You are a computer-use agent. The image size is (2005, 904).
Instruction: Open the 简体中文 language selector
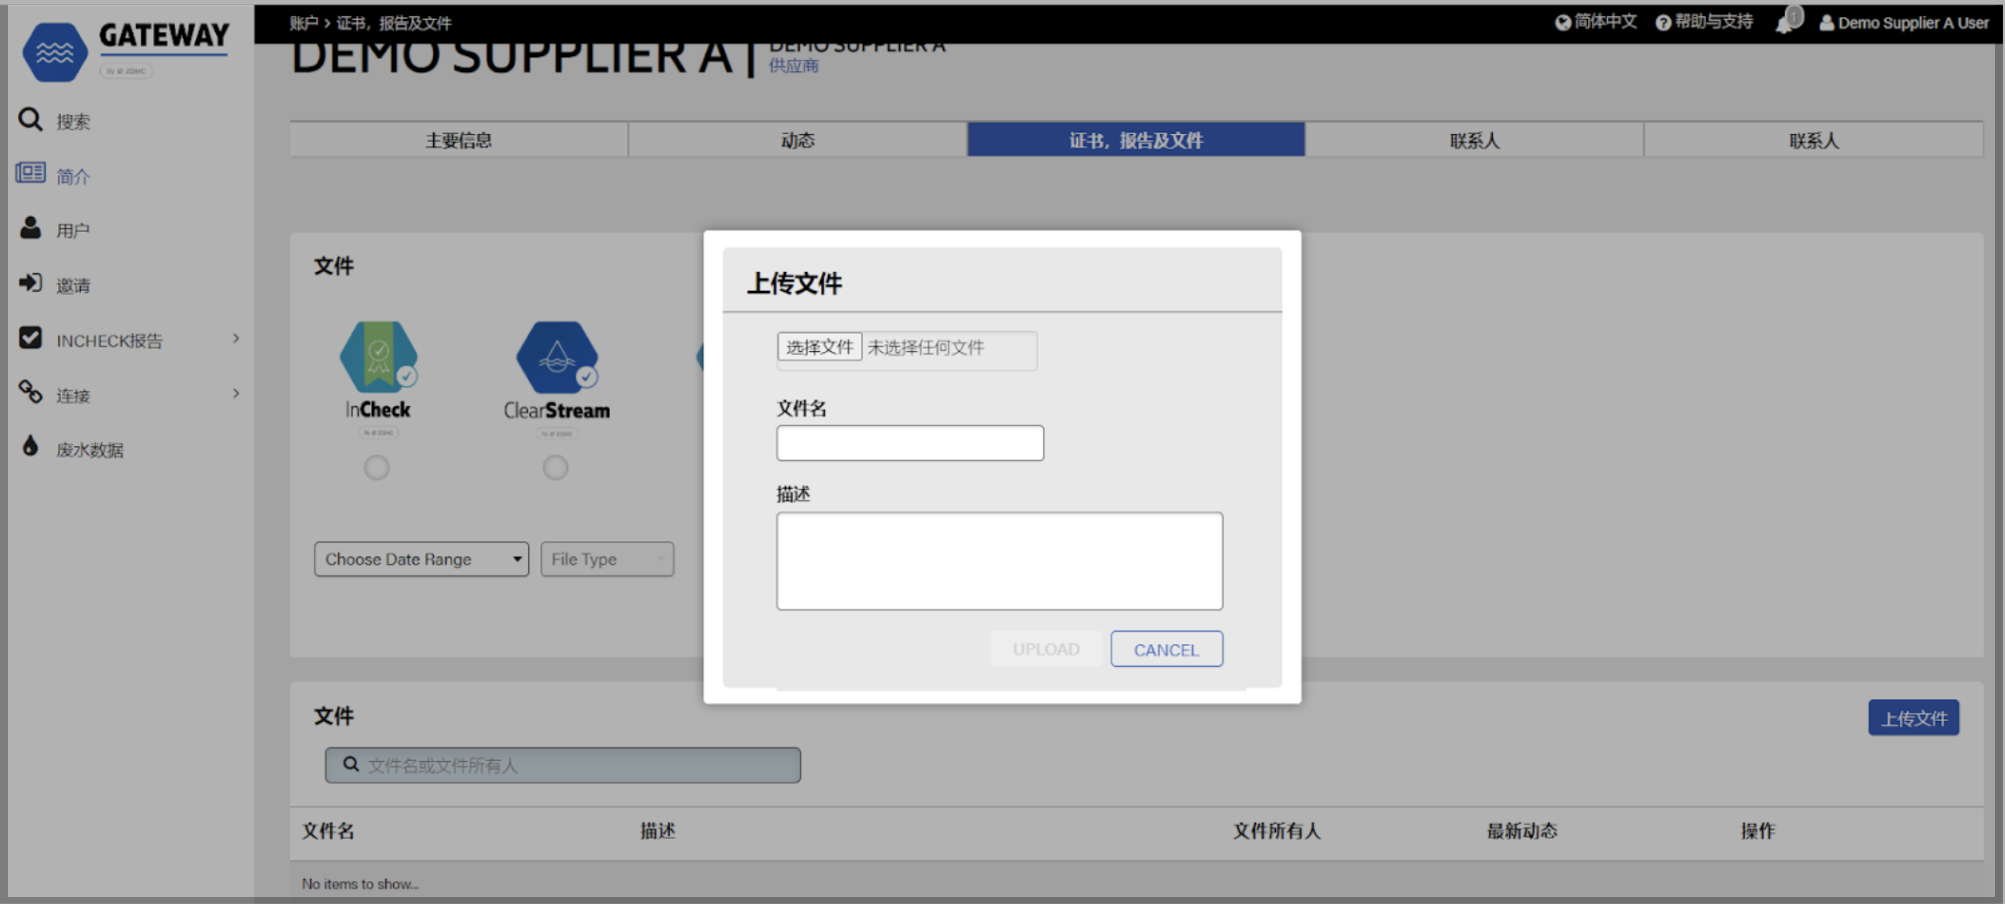point(1596,22)
